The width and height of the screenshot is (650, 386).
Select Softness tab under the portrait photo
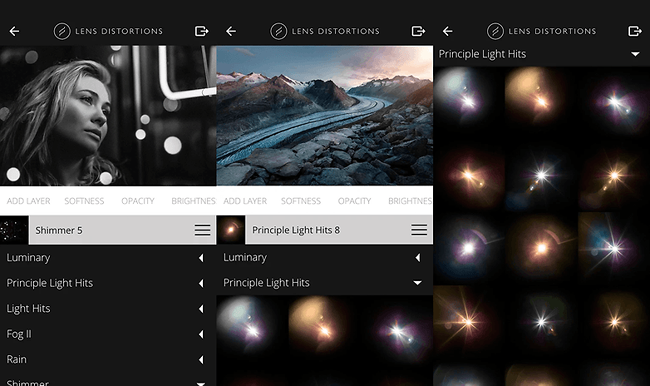[x=84, y=201]
